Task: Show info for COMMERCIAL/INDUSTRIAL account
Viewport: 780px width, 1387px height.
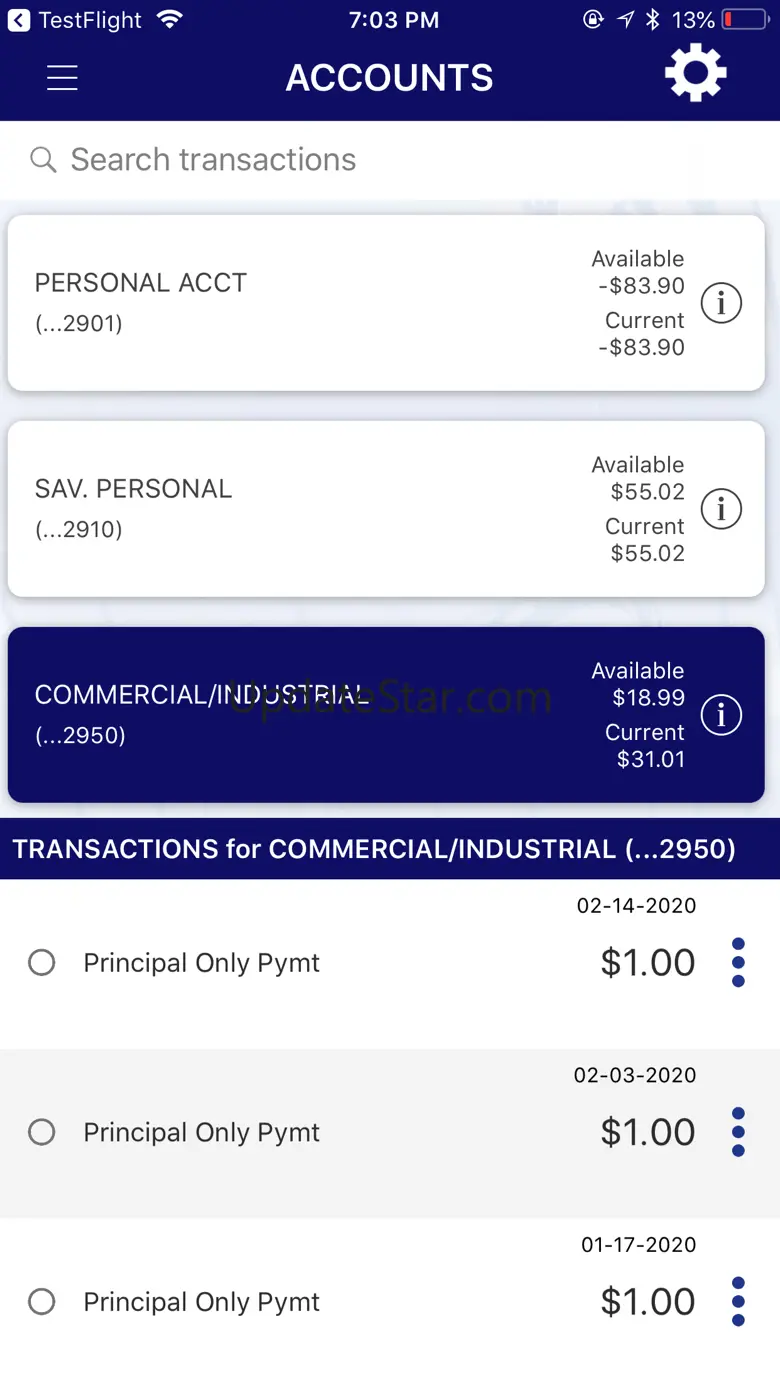Action: tap(721, 715)
